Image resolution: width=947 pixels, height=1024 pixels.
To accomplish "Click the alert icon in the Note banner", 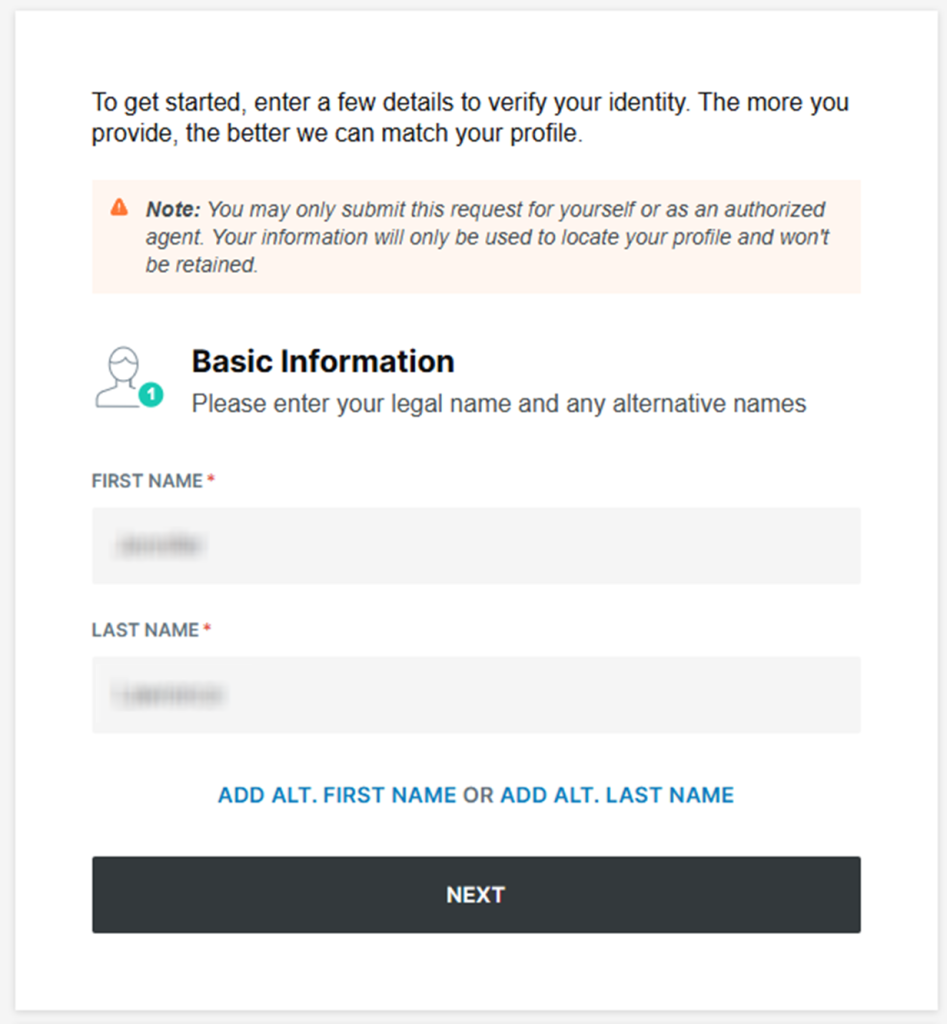I will pos(121,208).
